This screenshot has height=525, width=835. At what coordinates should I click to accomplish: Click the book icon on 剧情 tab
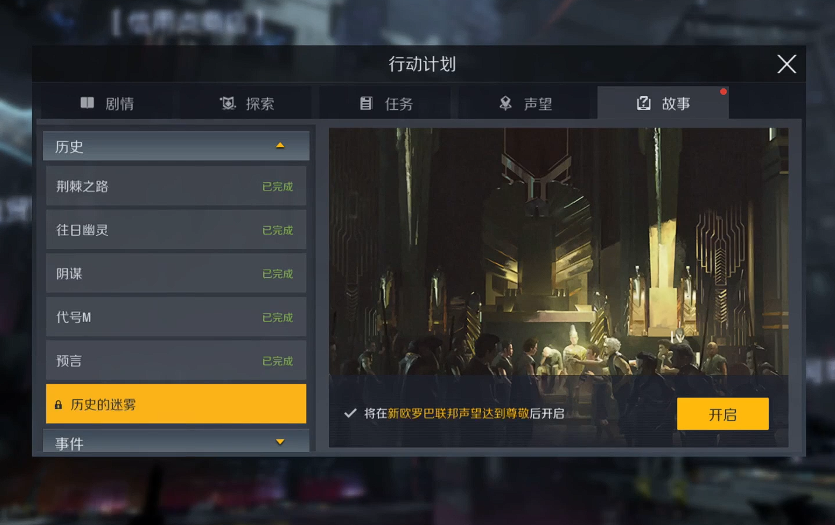click(x=87, y=103)
